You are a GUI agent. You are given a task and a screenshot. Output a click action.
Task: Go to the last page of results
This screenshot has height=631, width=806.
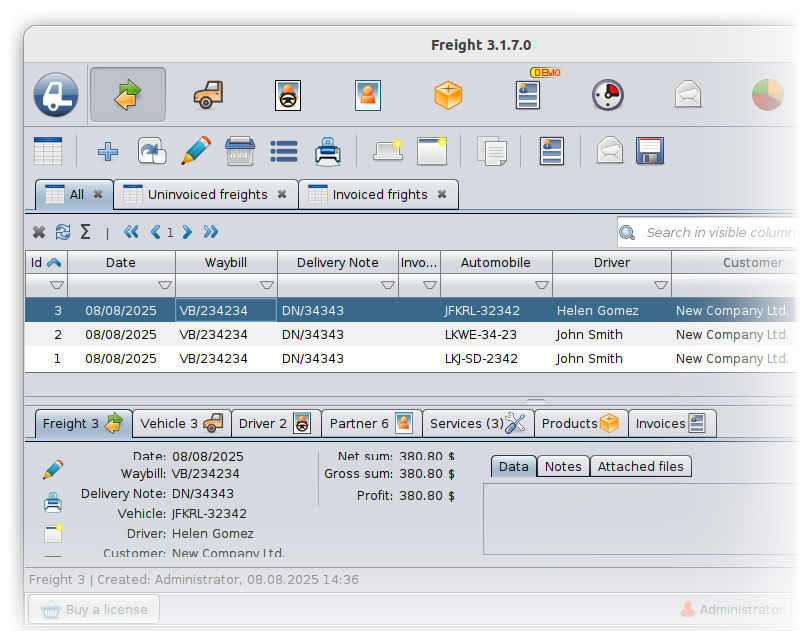click(x=211, y=232)
